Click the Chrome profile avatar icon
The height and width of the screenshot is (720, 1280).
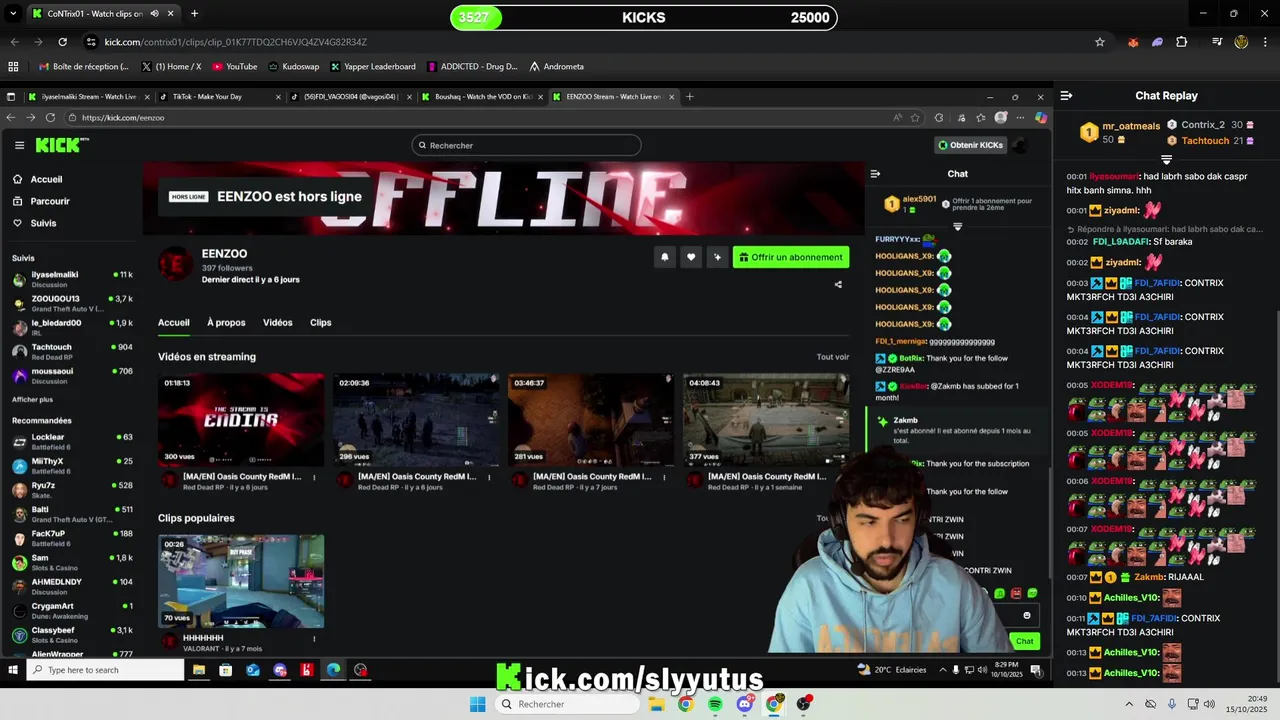[x=1241, y=42]
